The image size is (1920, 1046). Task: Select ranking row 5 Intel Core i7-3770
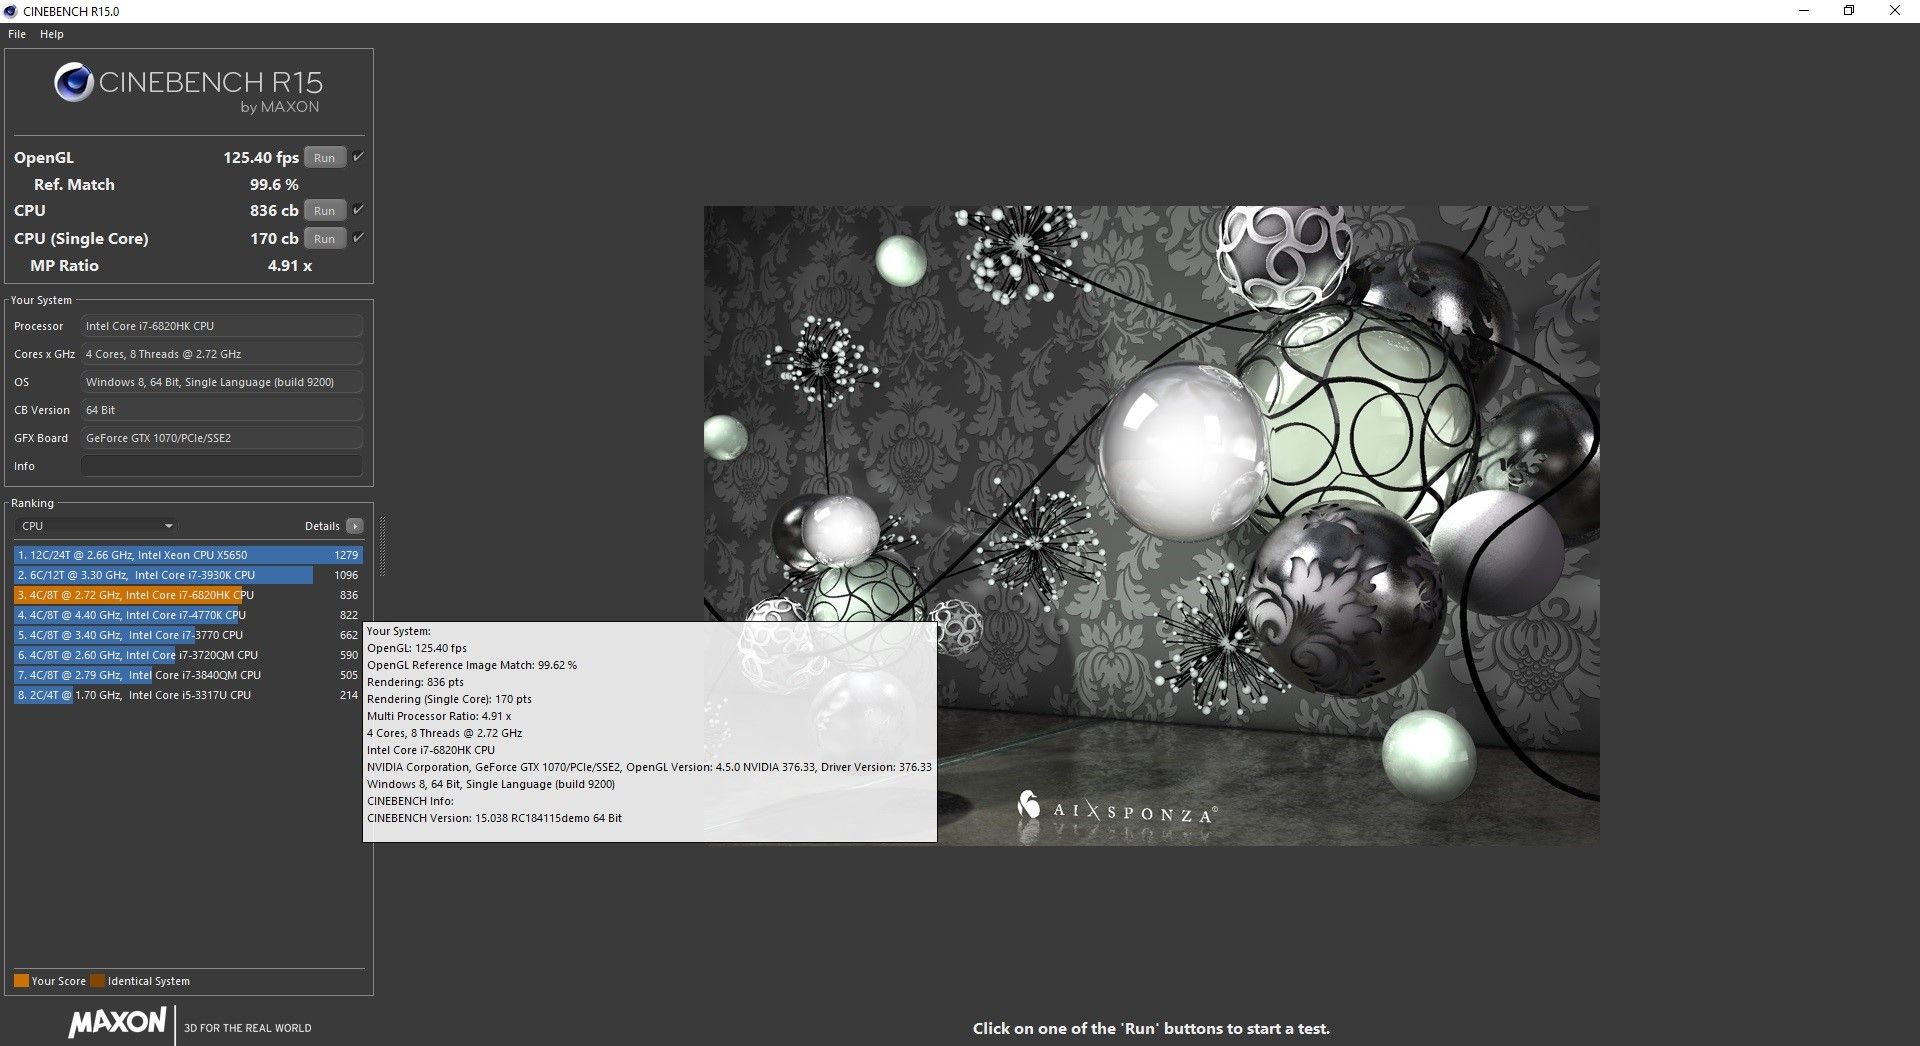187,635
